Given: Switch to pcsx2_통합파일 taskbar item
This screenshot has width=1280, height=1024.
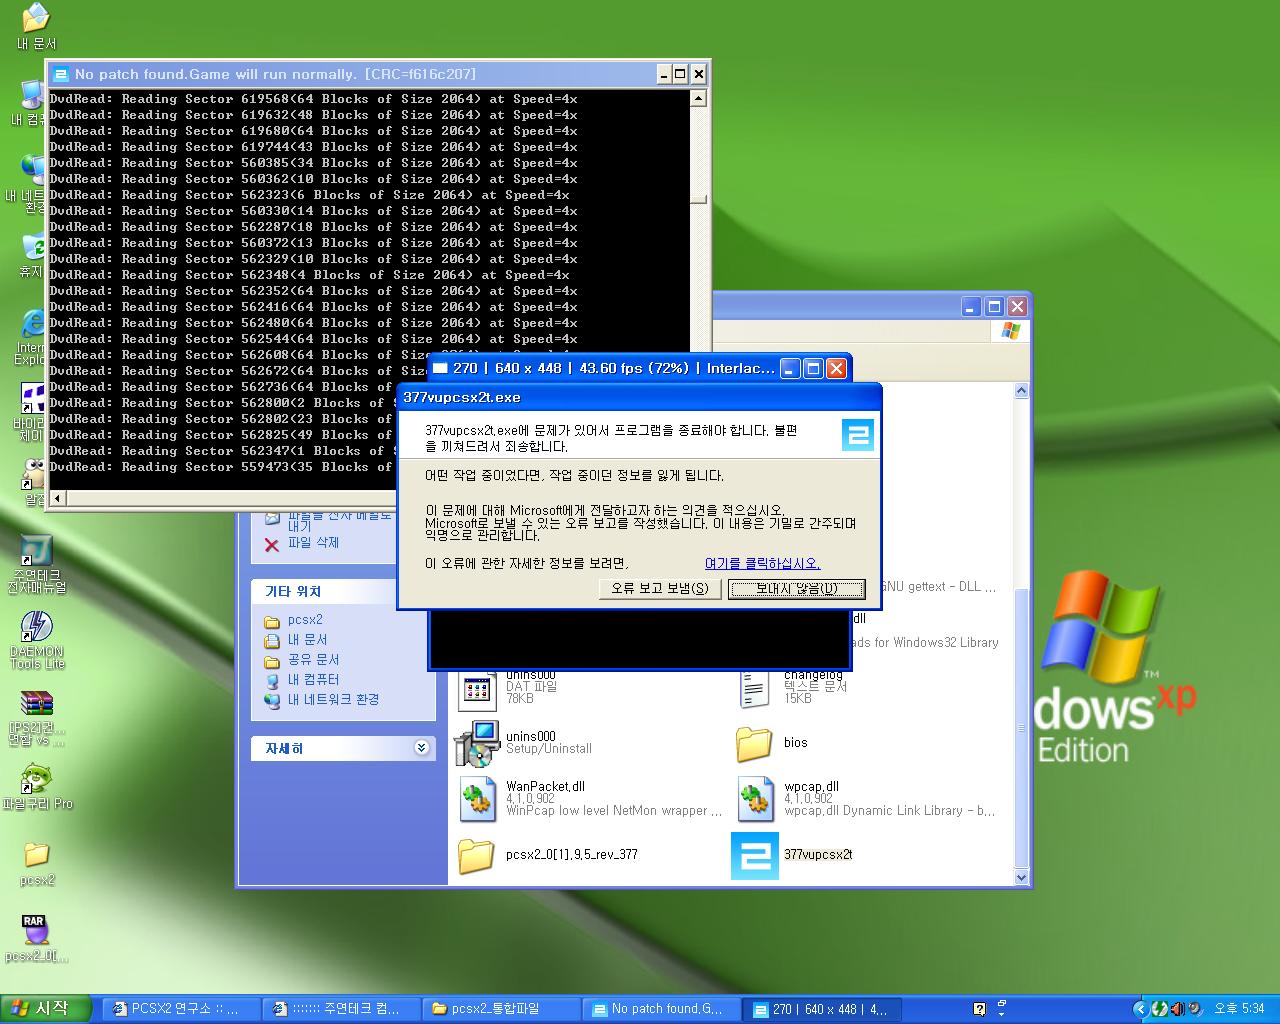Looking at the screenshot, I should pyautogui.click(x=502, y=1009).
